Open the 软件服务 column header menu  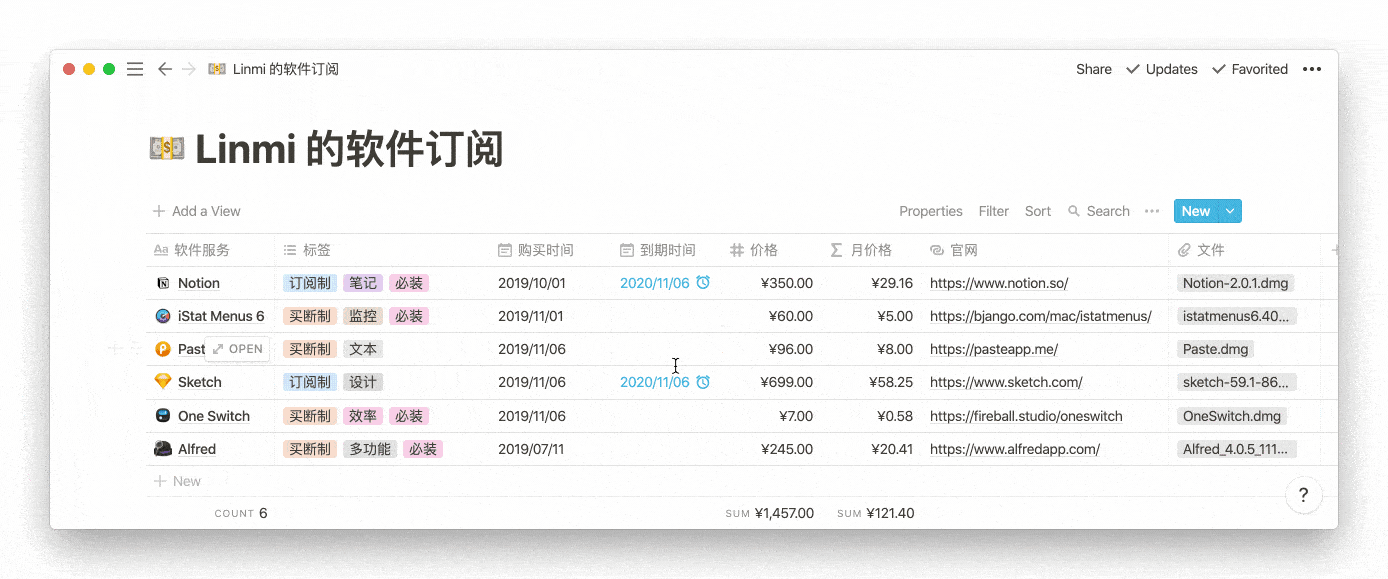click(210, 250)
